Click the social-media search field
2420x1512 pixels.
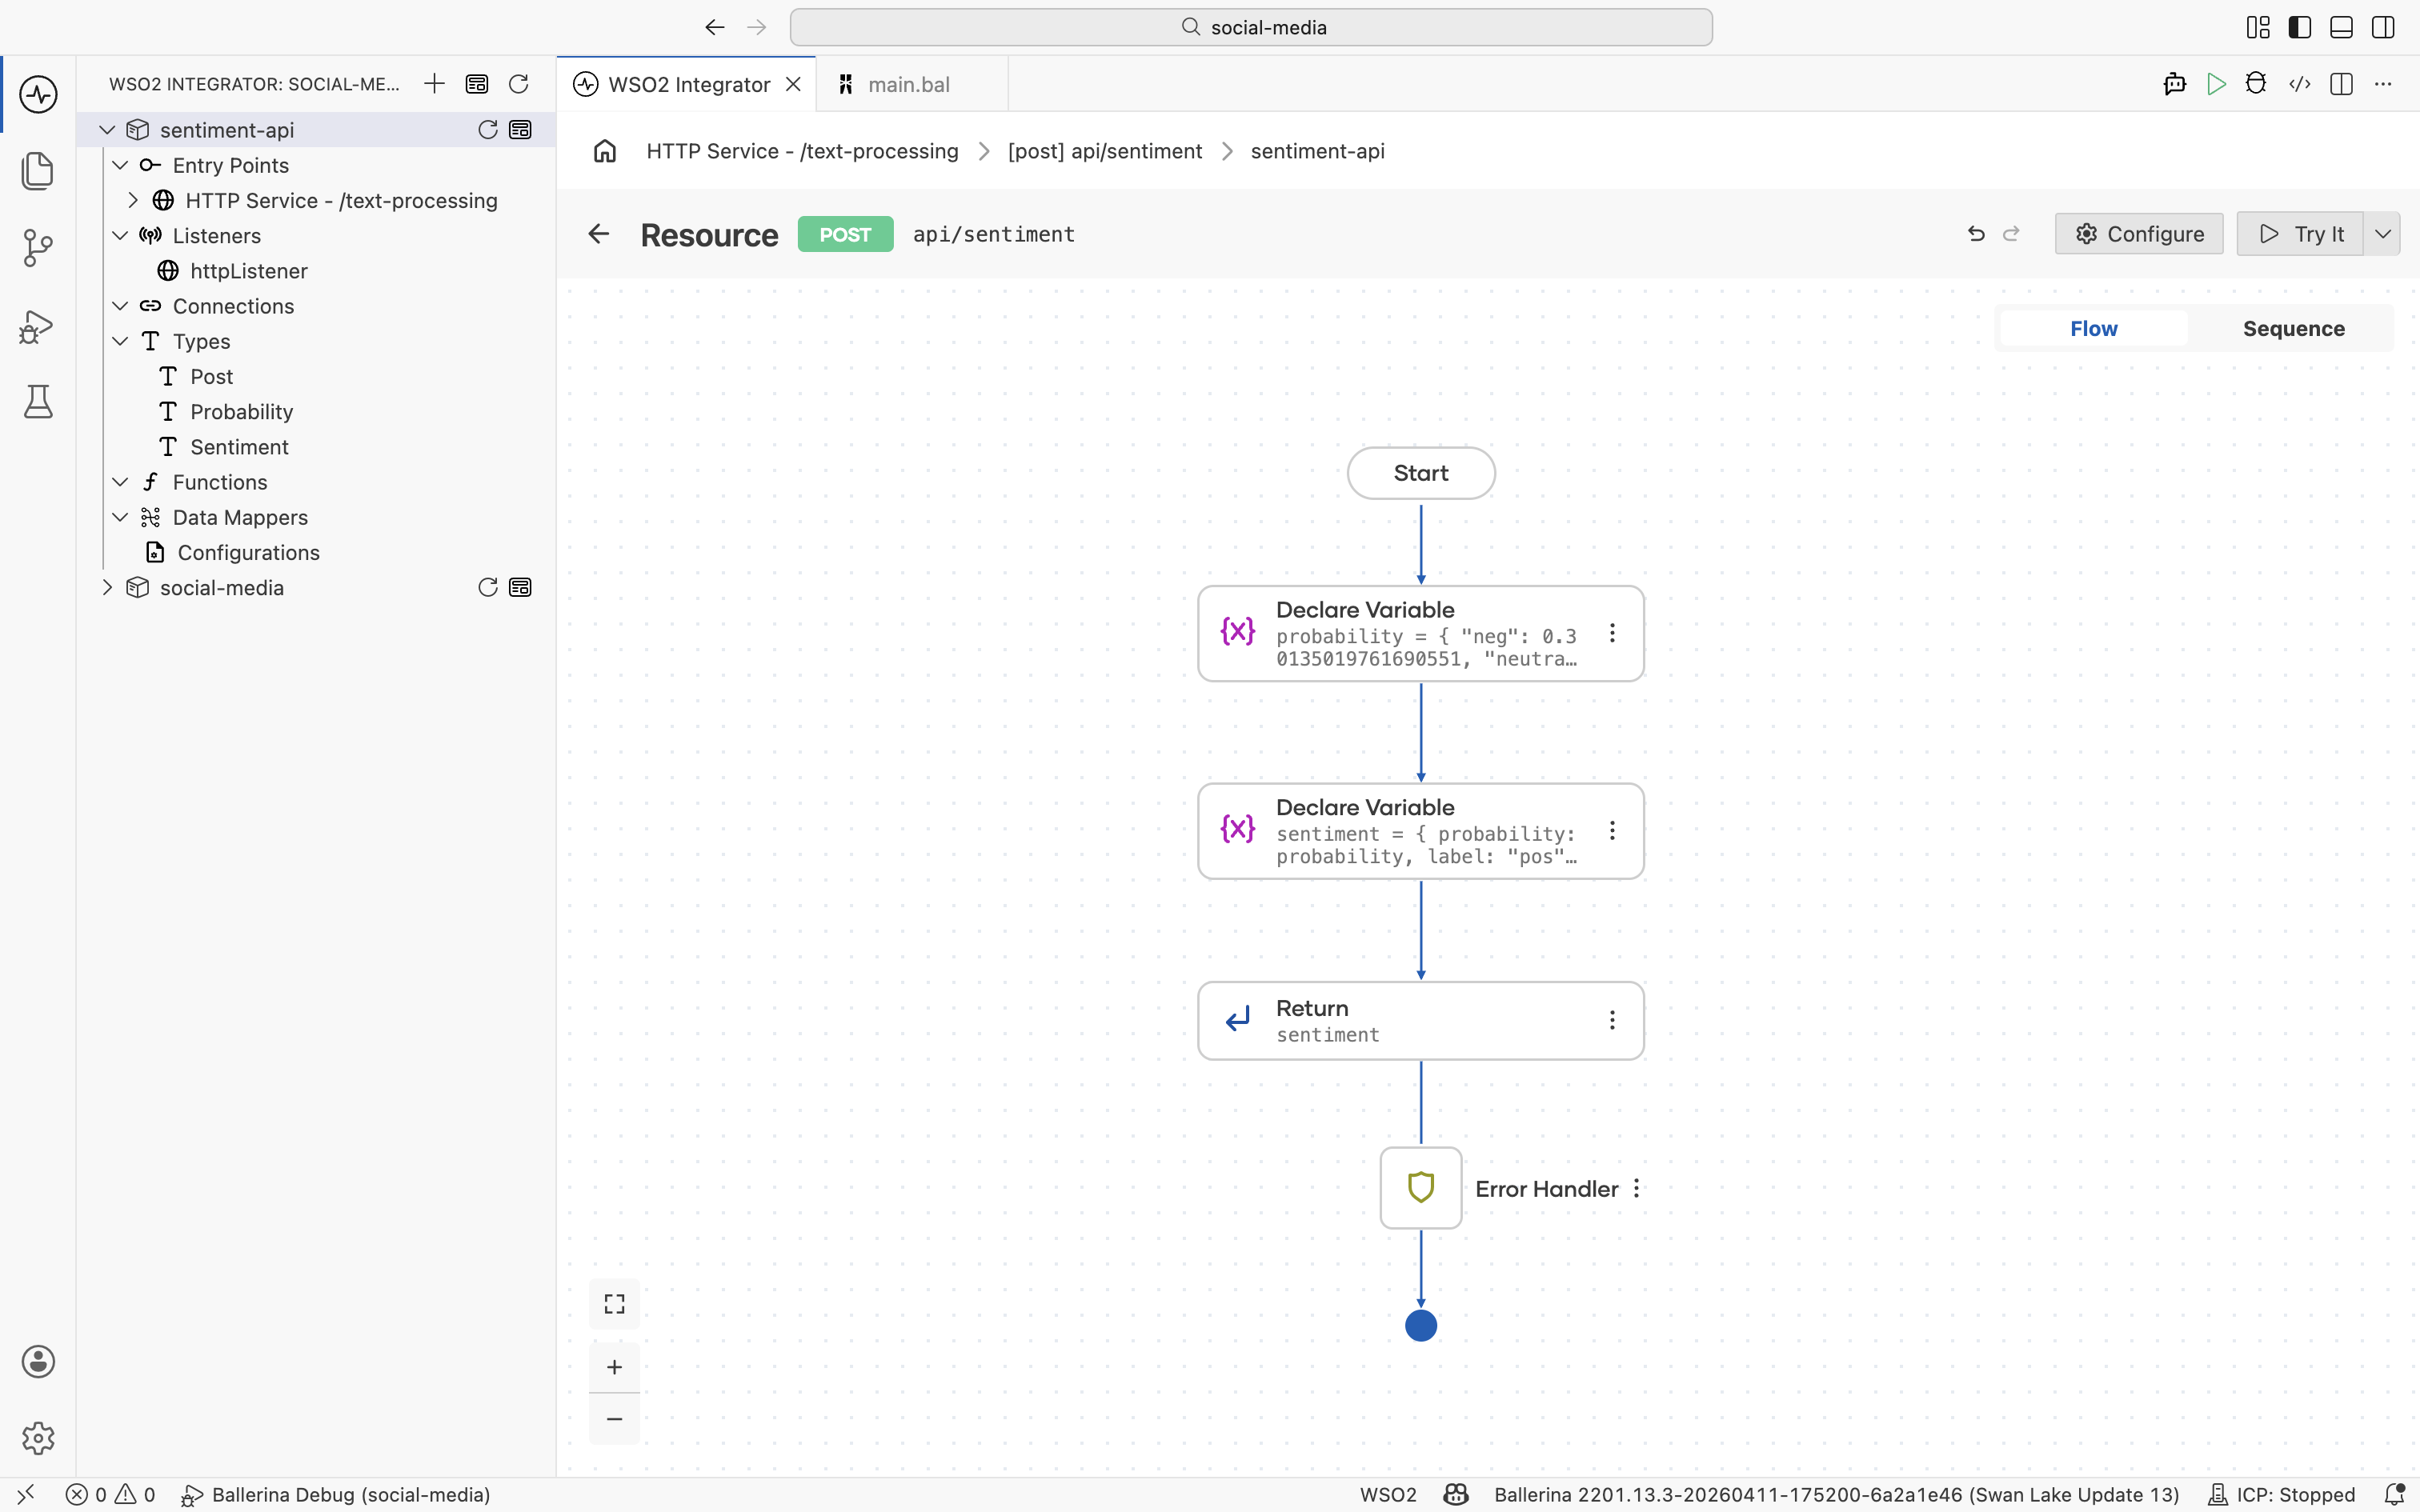[1251, 28]
